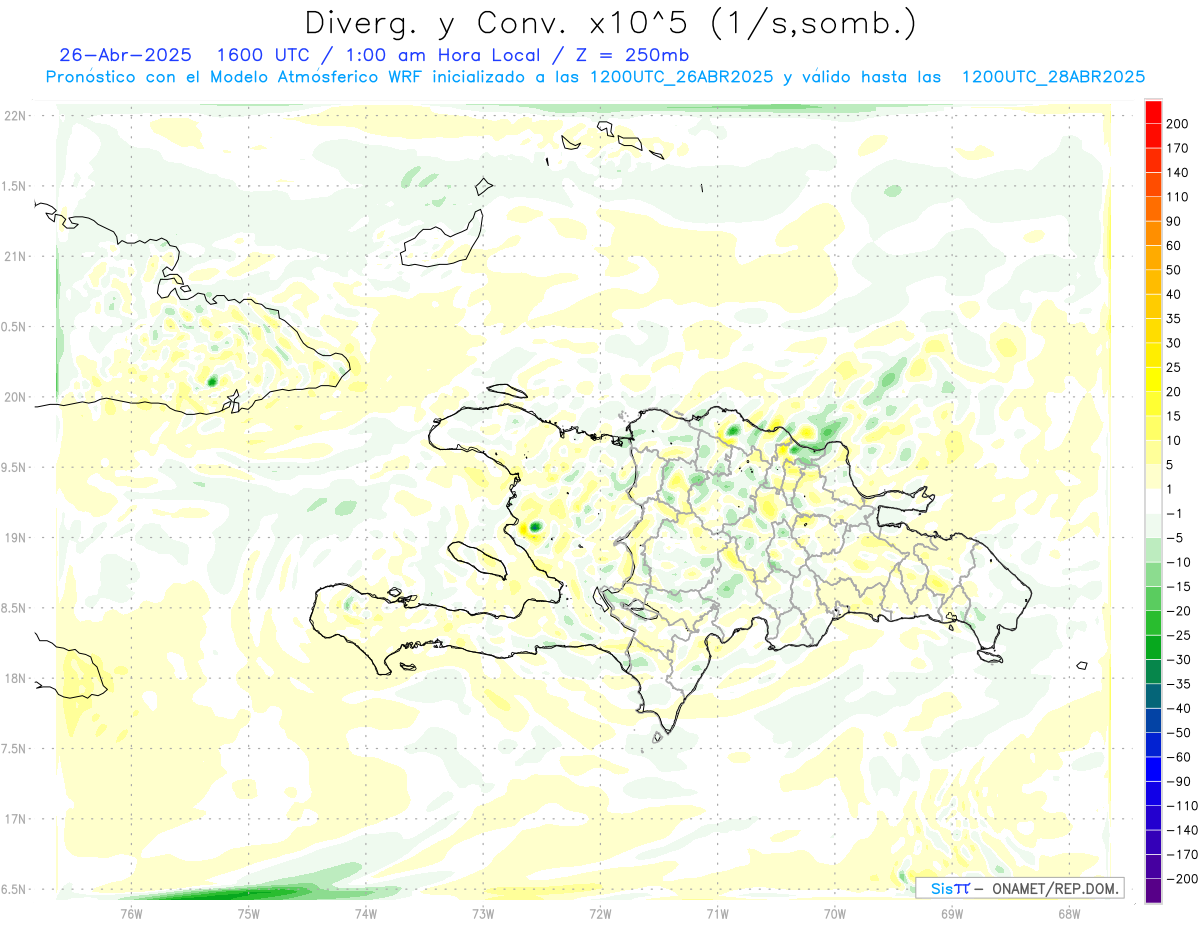Image resolution: width=1200 pixels, height=927 pixels.
Task: Click the '68W' longitude label
Action: 1069,913
